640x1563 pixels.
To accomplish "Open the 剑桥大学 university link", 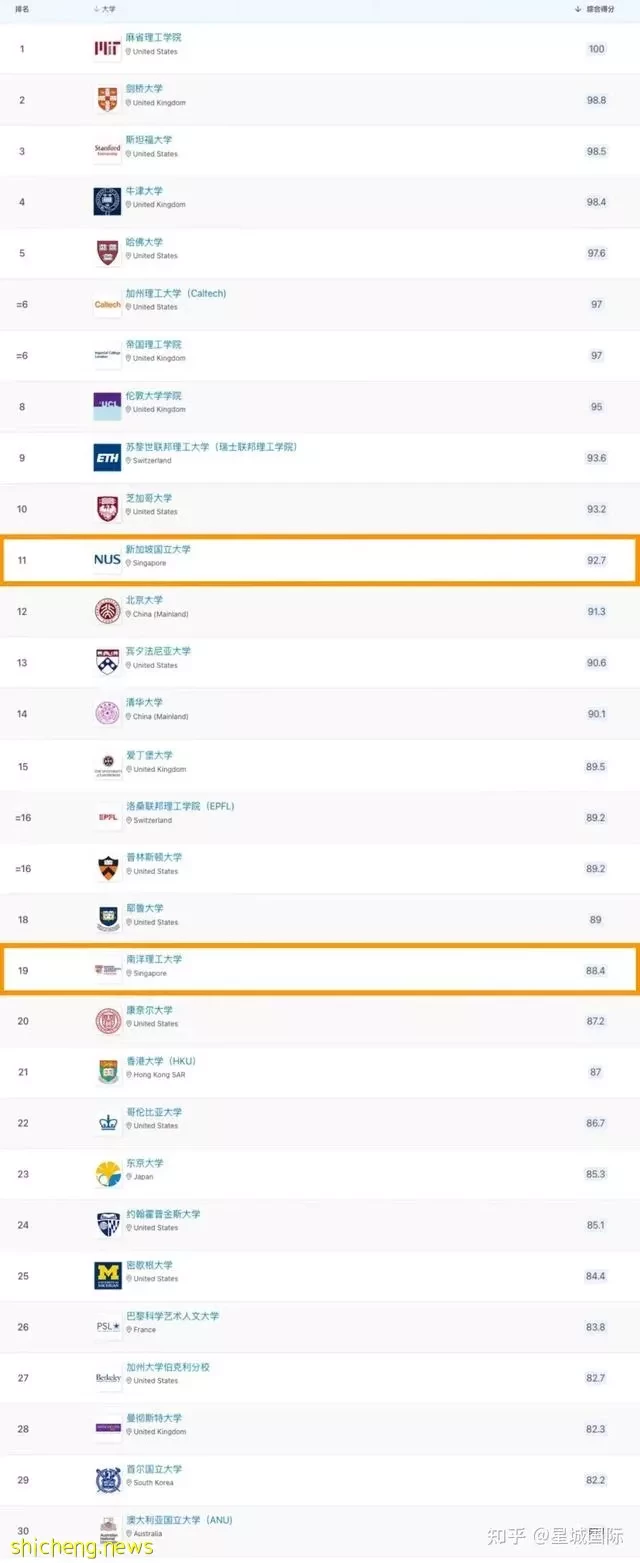I will click(144, 88).
